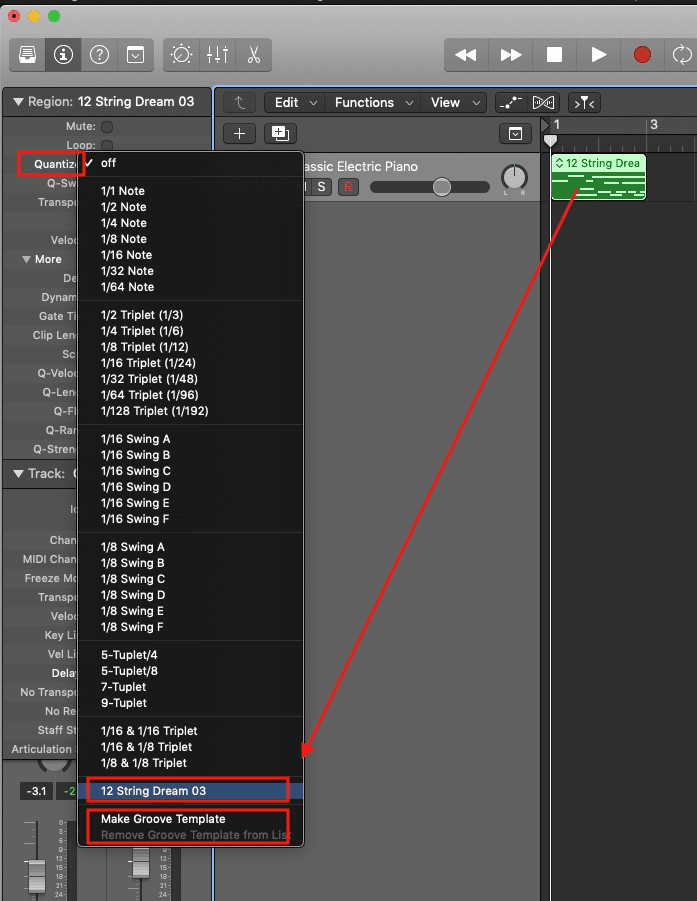Choose 1/16 & 1/8 Triplet quantize

[190, 747]
